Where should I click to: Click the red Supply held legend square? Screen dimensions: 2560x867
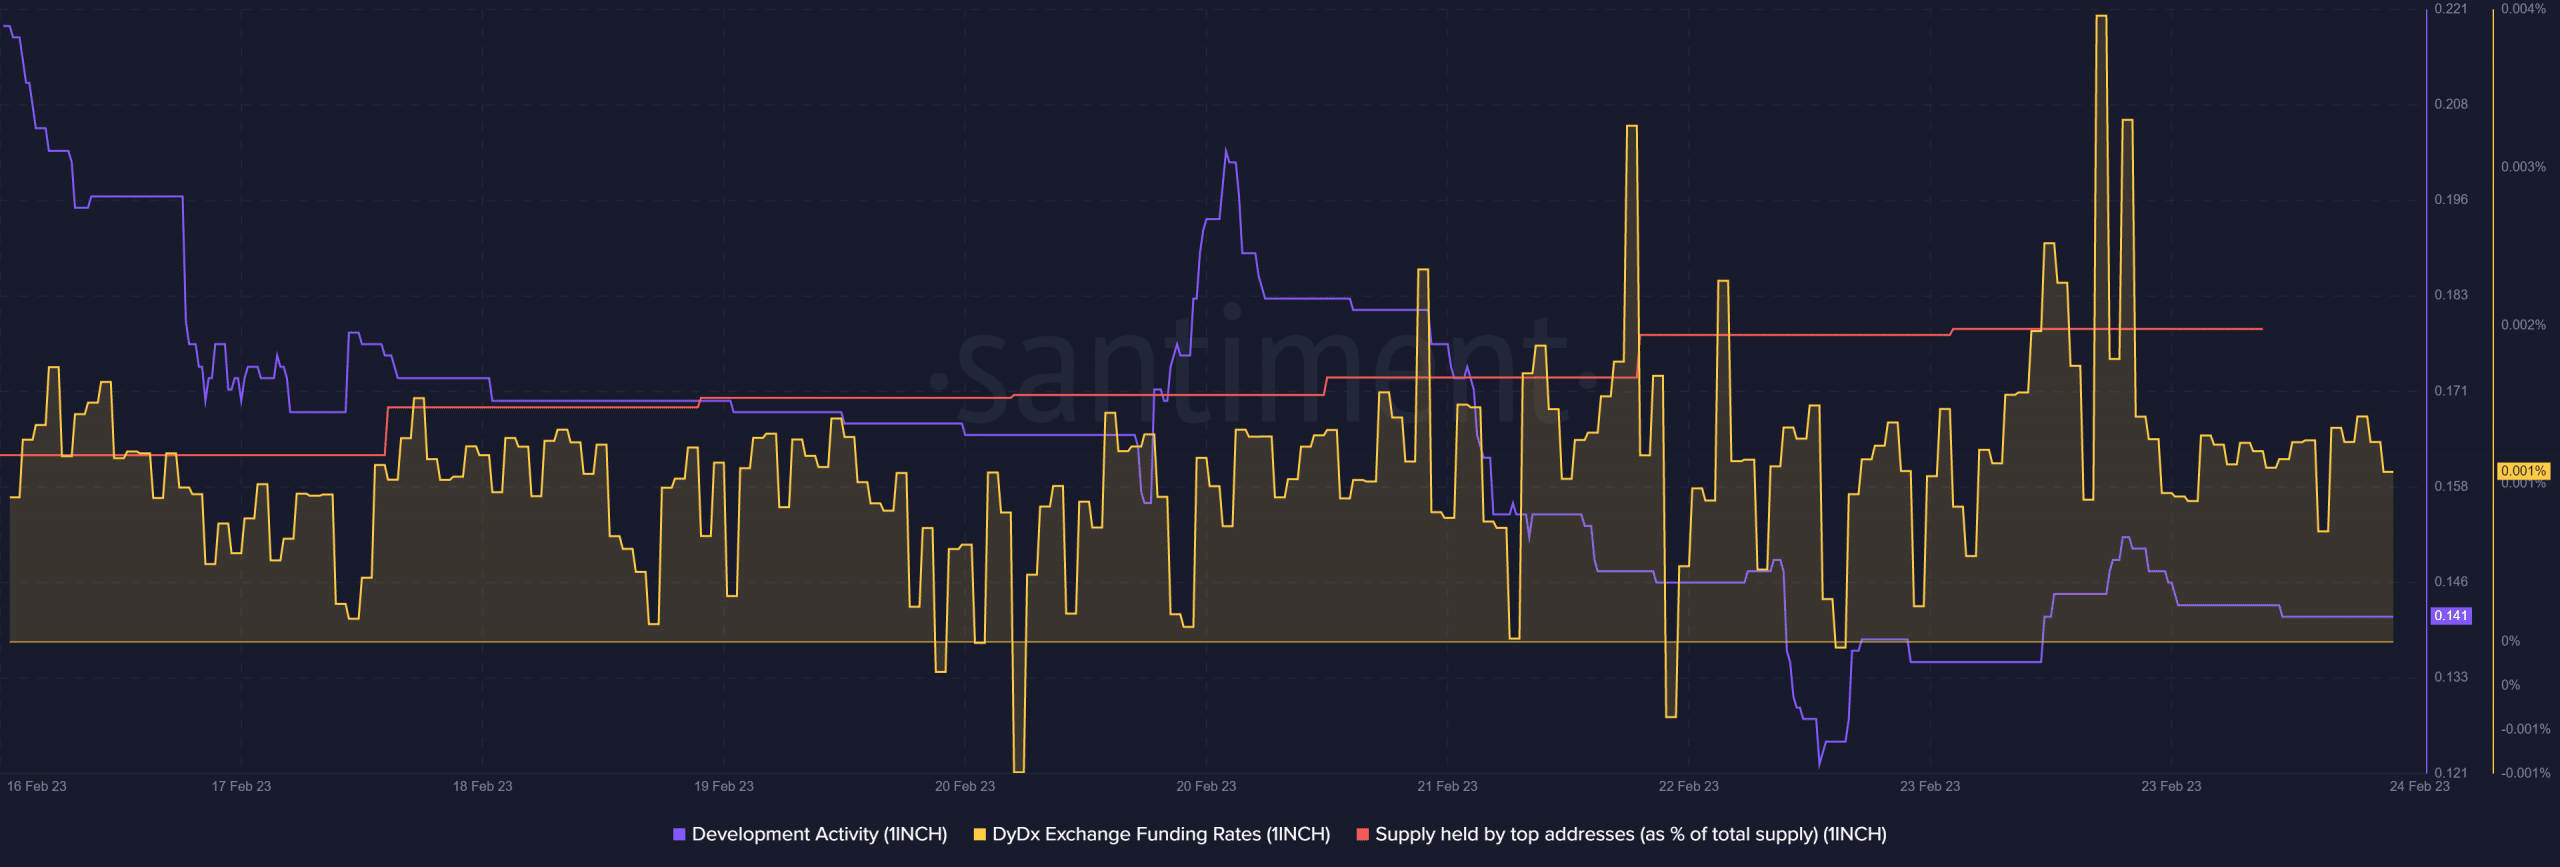[x=1362, y=834]
